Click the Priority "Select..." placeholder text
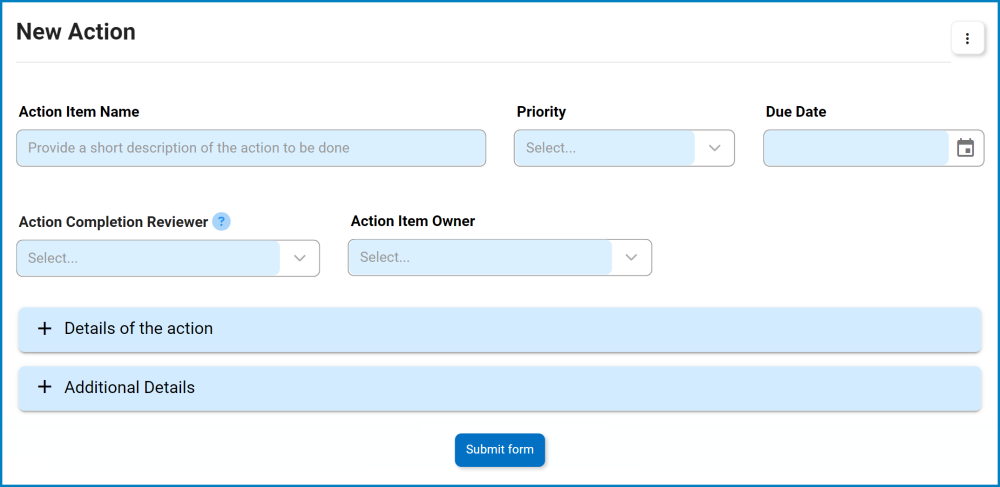This screenshot has width=1000, height=487. click(551, 148)
